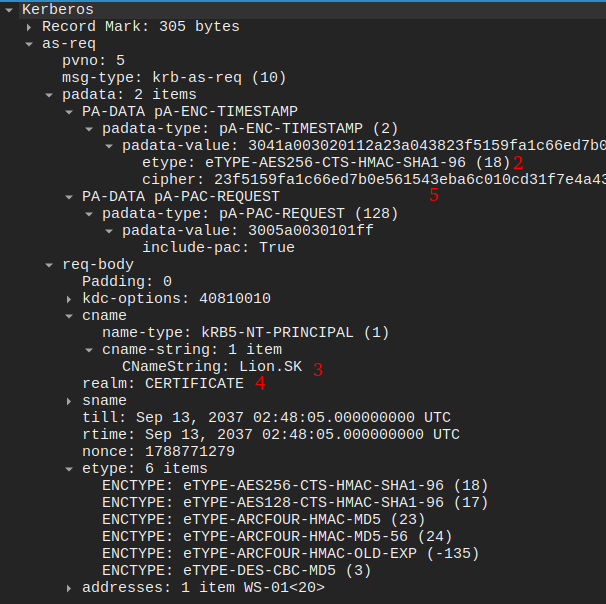Collapse the PA-DATA pA-PAC-REQUEST node
The image size is (606, 604).
[69, 196]
